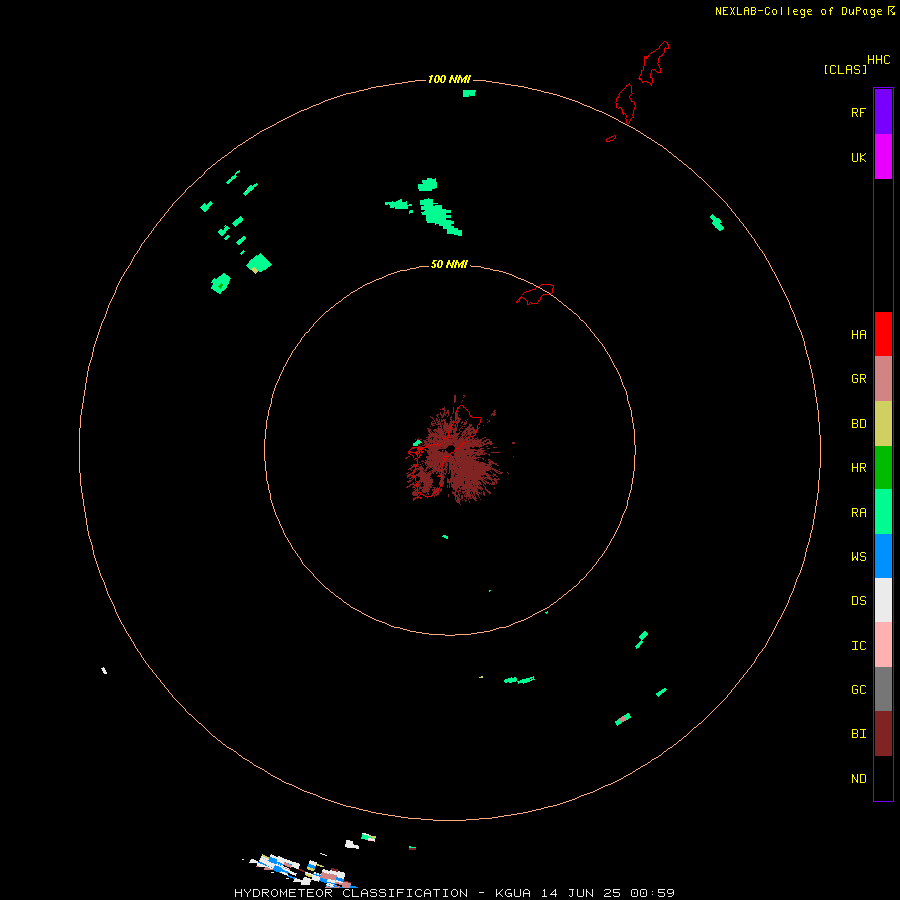Click the BI brown legend swatch

(x=883, y=734)
